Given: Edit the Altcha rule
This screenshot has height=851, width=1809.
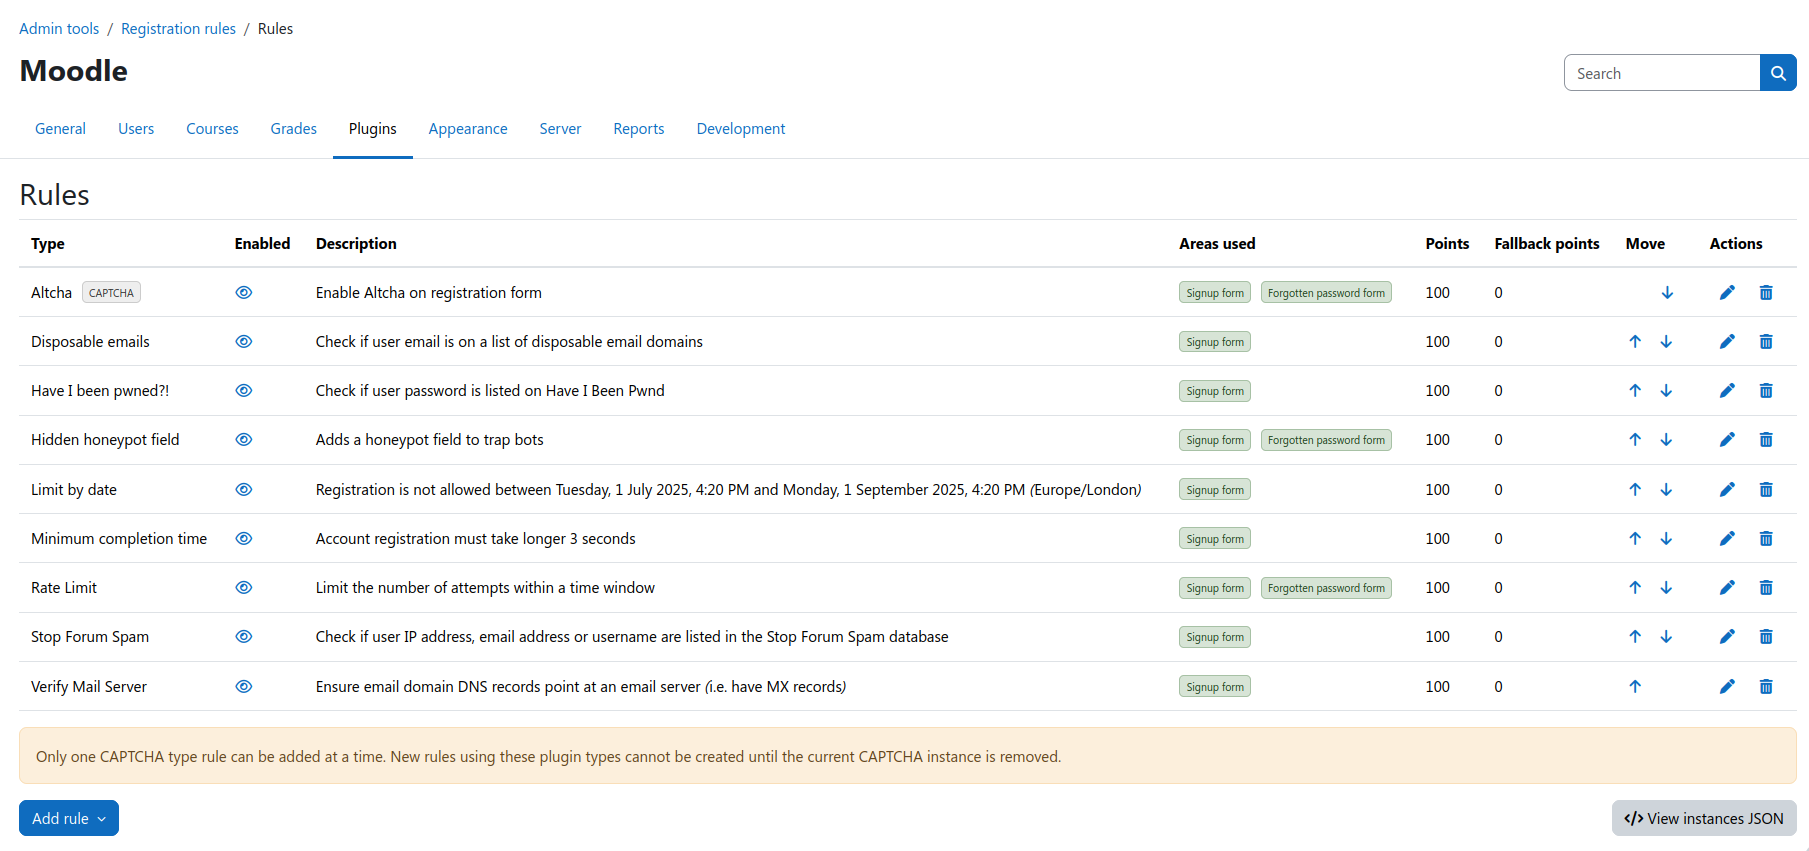Looking at the screenshot, I should tap(1727, 293).
